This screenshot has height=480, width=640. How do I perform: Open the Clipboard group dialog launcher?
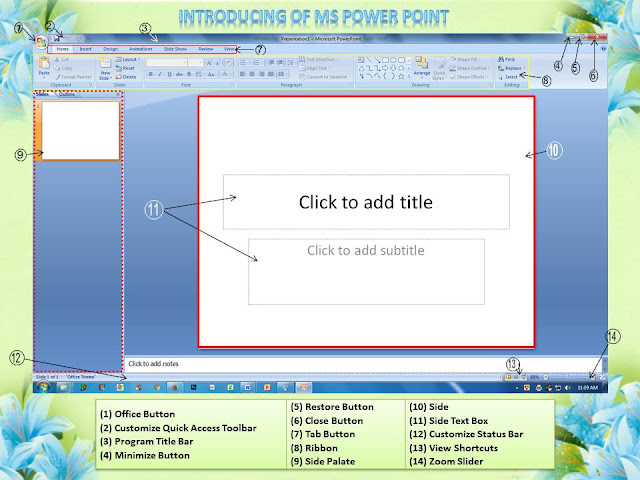click(91, 85)
